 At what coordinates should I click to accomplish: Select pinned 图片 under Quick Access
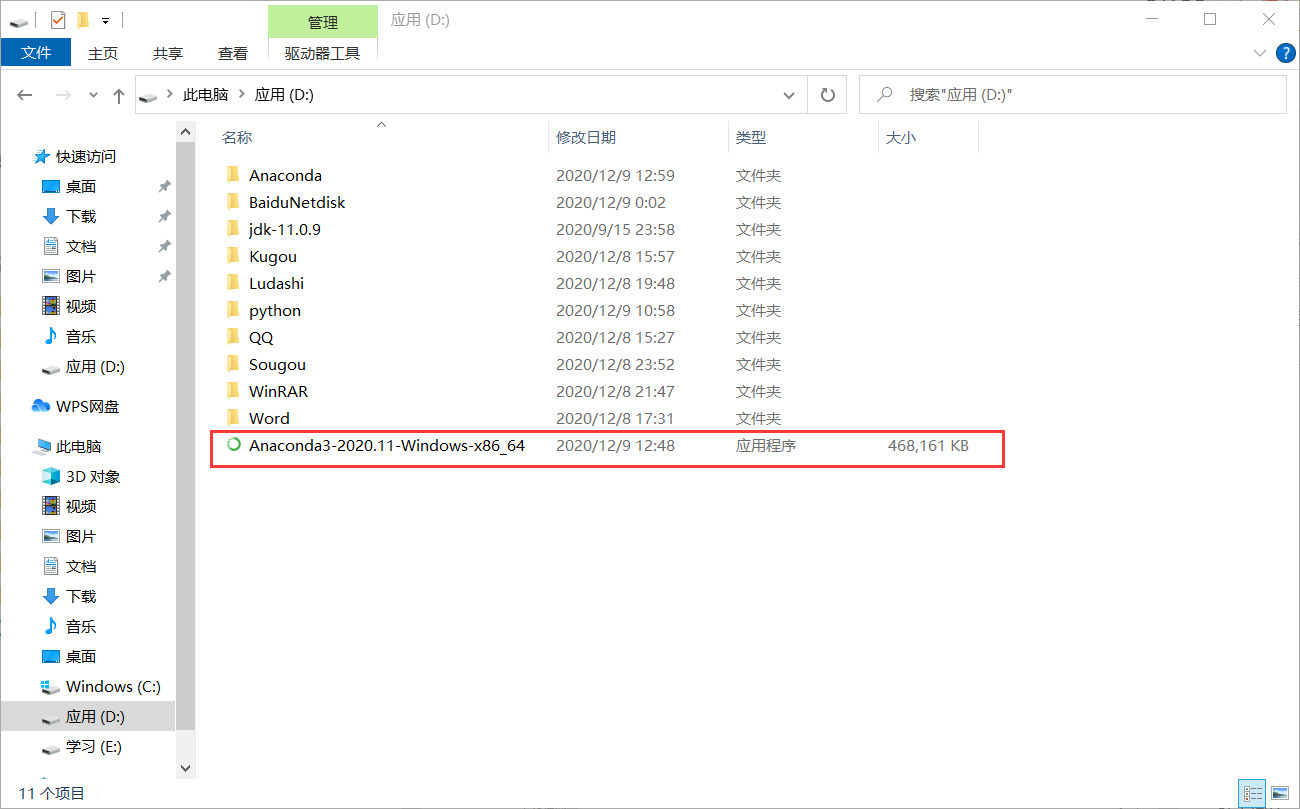click(81, 276)
